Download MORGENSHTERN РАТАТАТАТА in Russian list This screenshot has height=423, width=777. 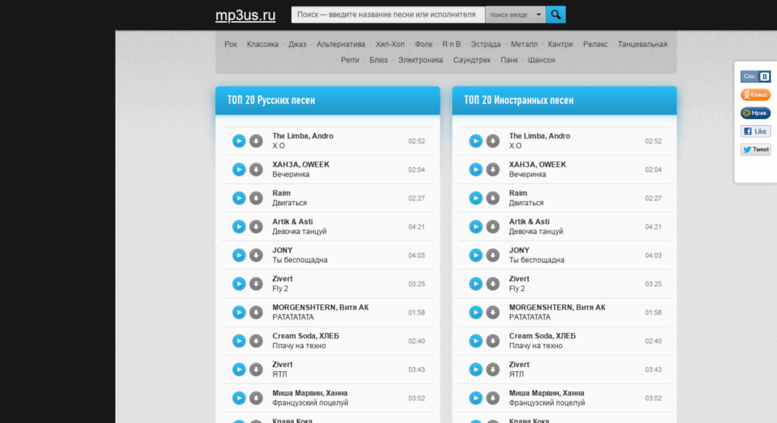coord(256,313)
